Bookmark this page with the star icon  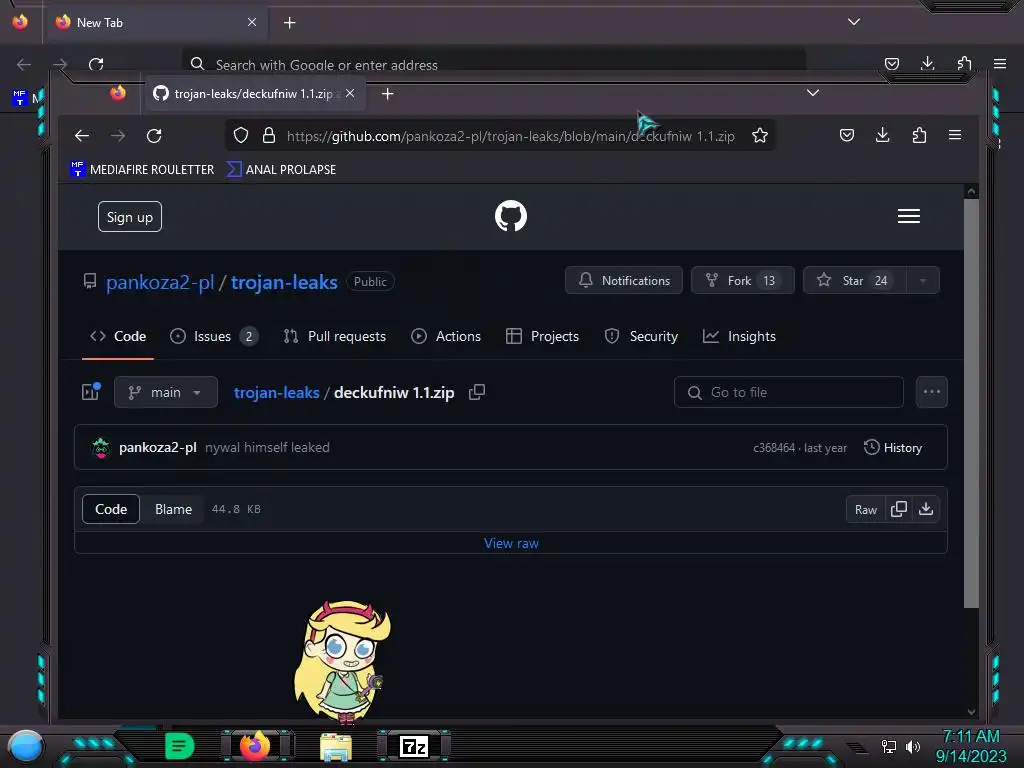(x=760, y=135)
